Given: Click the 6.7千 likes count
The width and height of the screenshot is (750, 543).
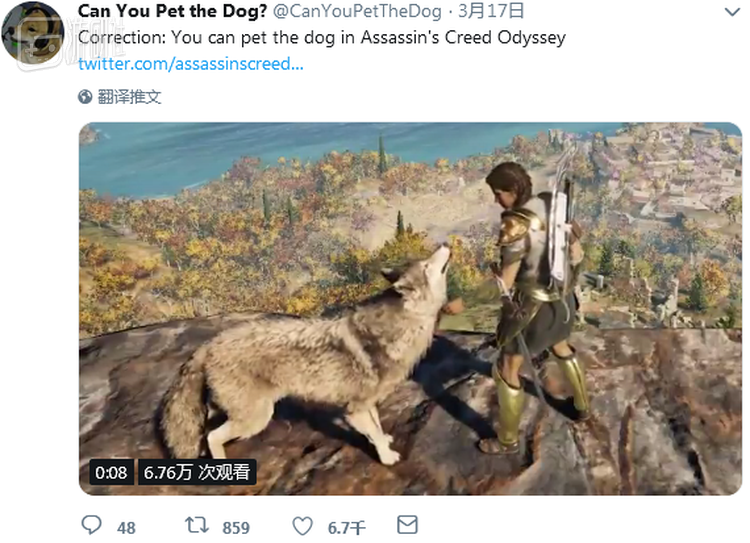Looking at the screenshot, I should coord(346,528).
